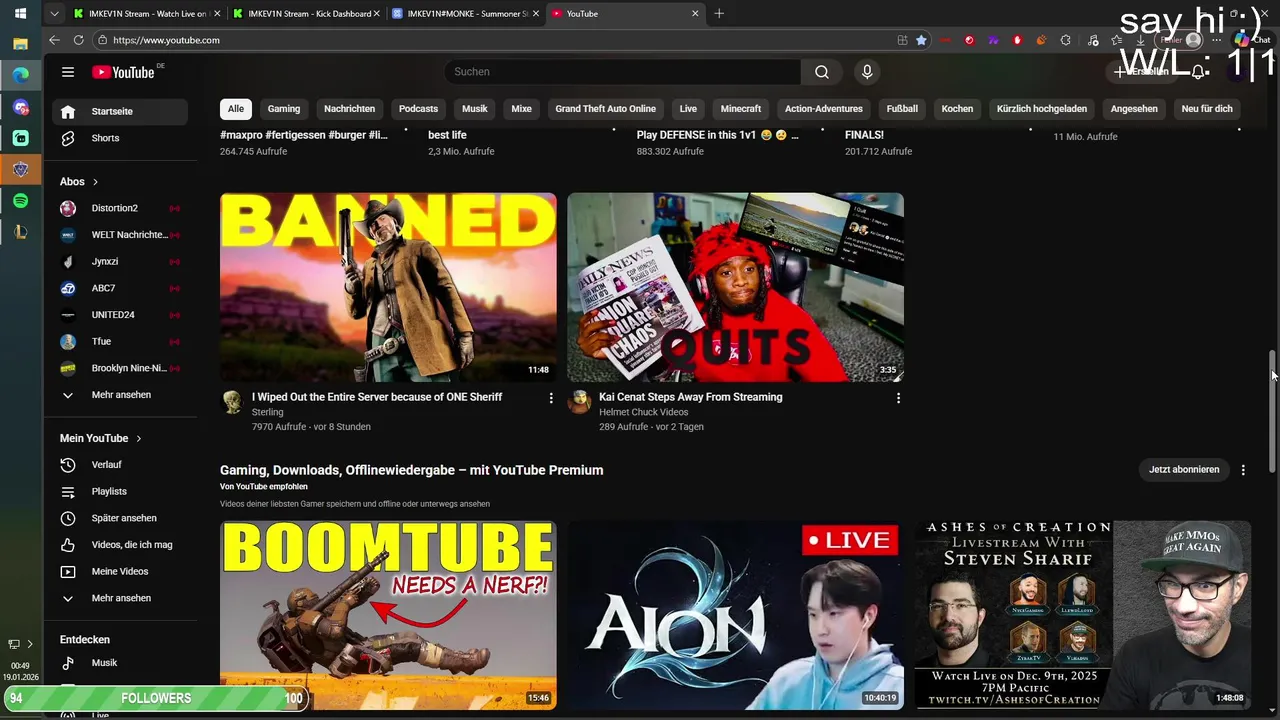Click Sterling channel name link
The width and height of the screenshot is (1280, 720).
(x=267, y=412)
